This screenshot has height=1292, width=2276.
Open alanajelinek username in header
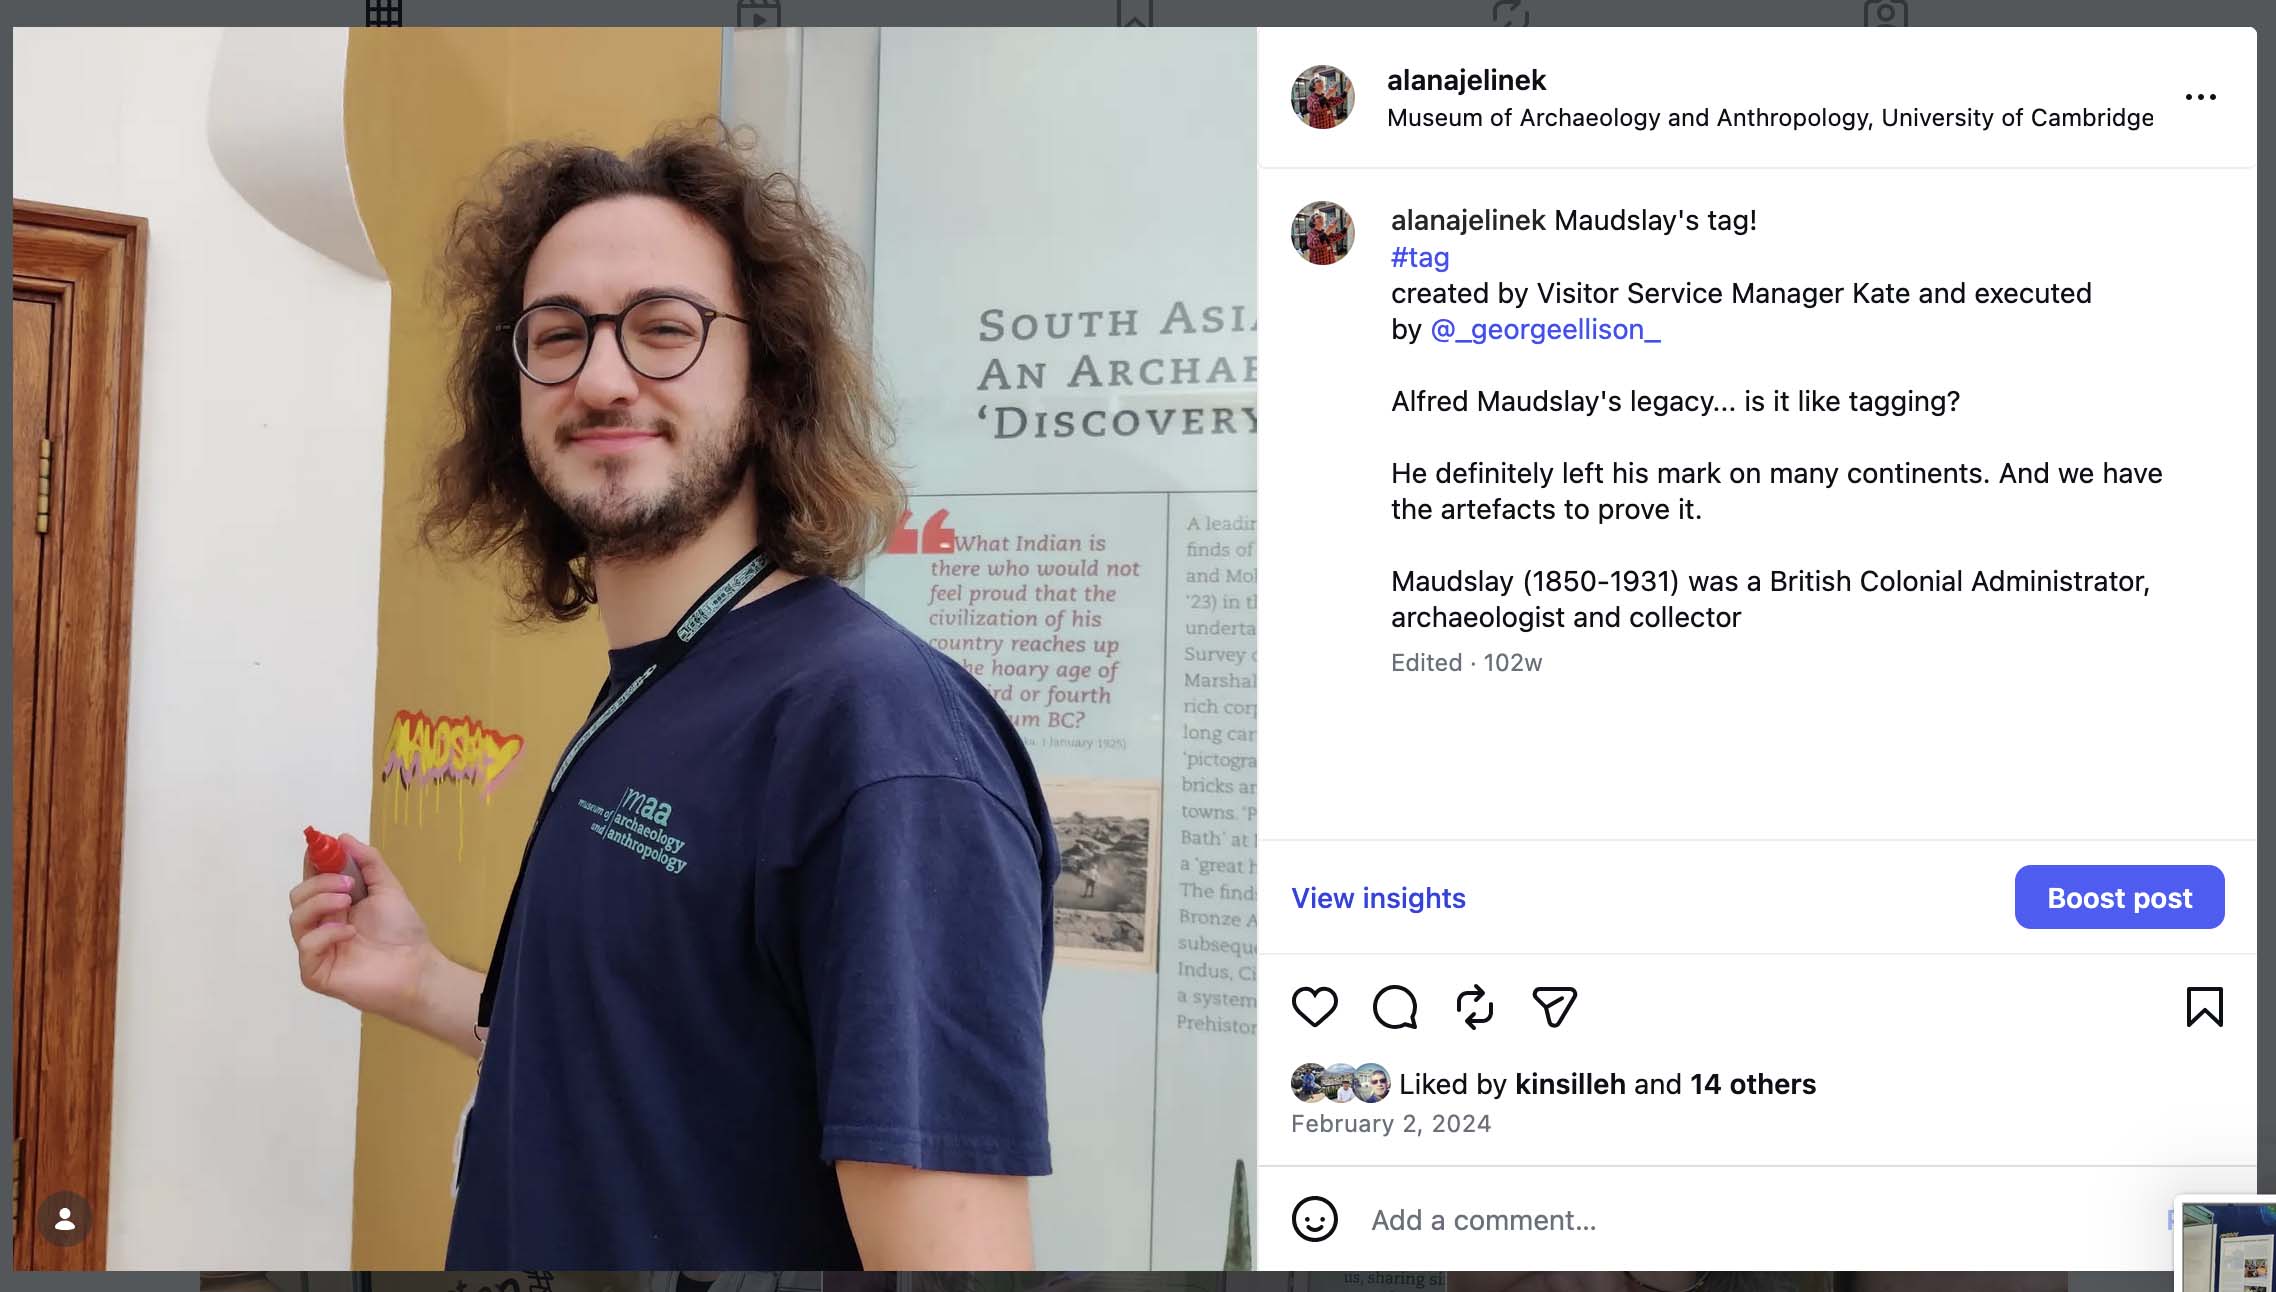tap(1466, 80)
